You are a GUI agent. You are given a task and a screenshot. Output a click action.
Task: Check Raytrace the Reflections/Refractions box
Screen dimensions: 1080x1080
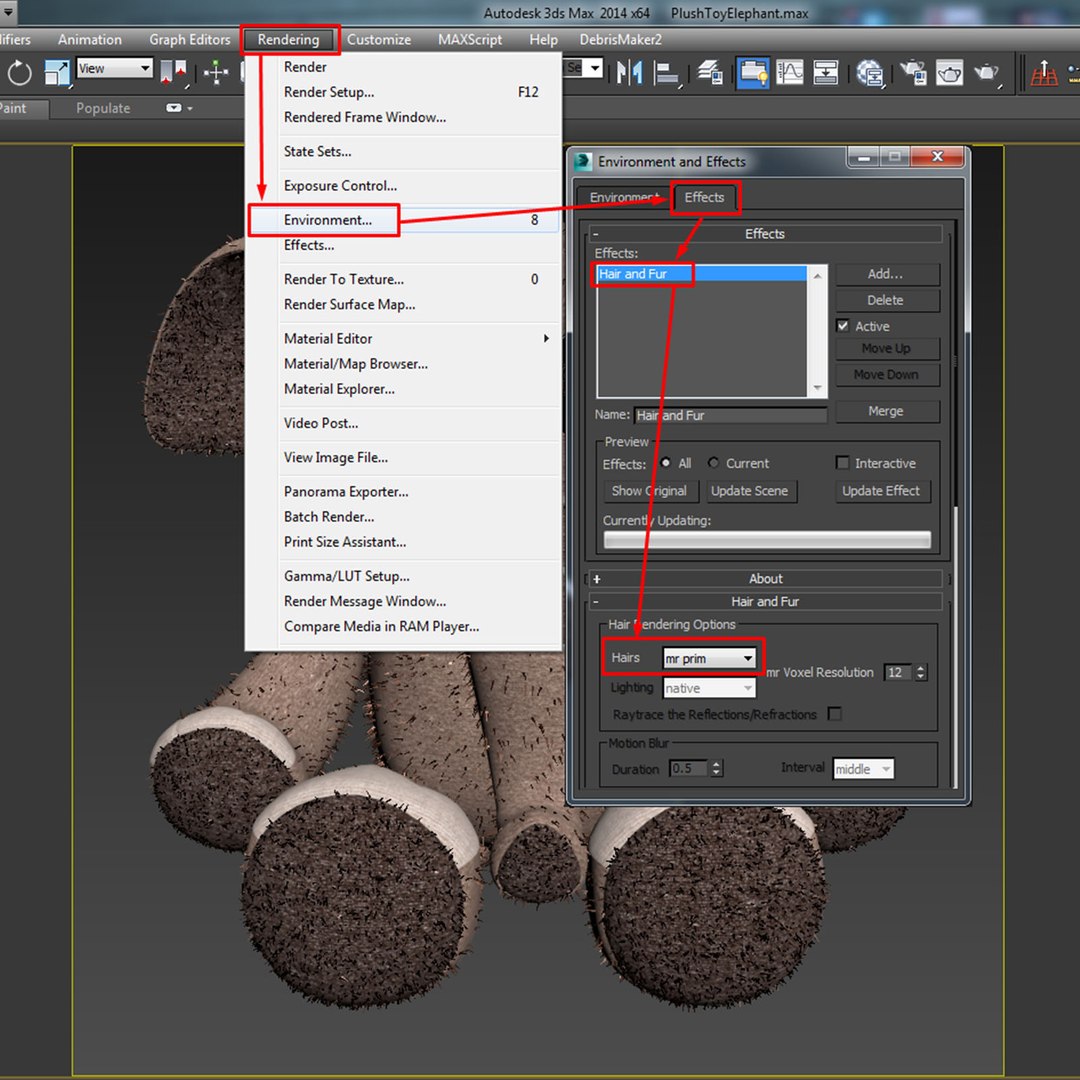[x=835, y=714]
